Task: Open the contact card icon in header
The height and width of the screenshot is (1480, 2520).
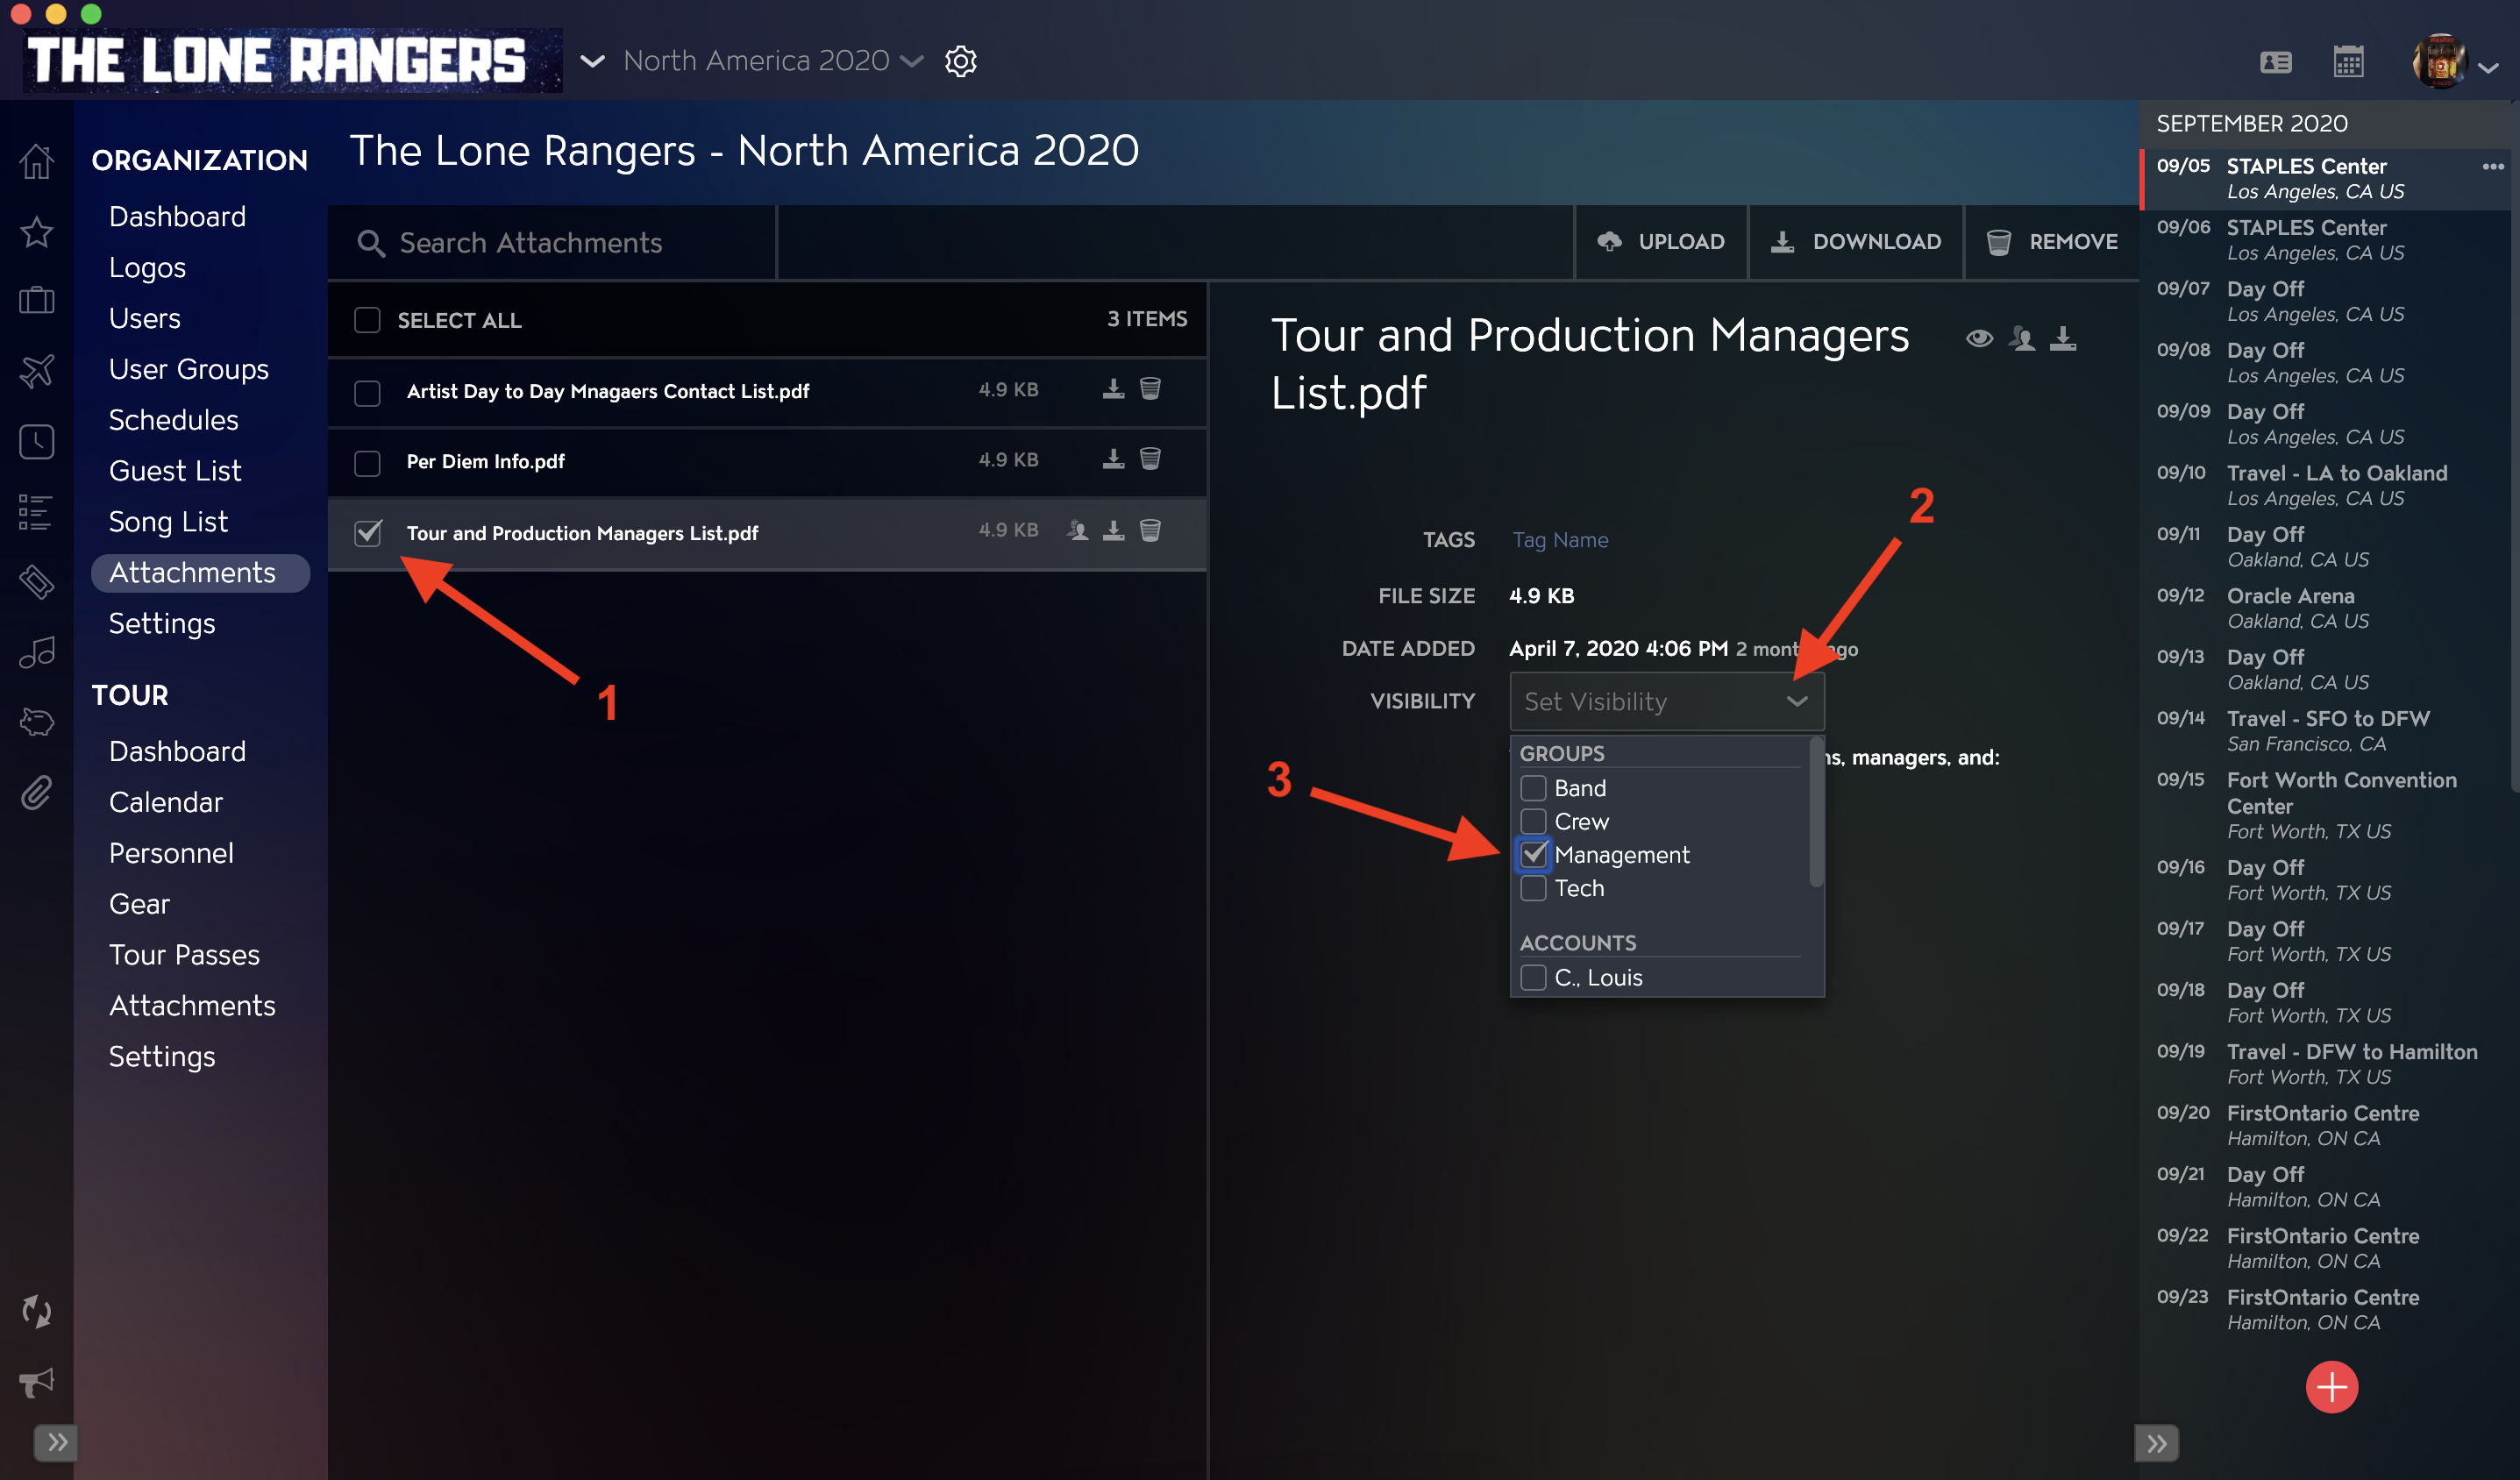Action: coord(2276,62)
